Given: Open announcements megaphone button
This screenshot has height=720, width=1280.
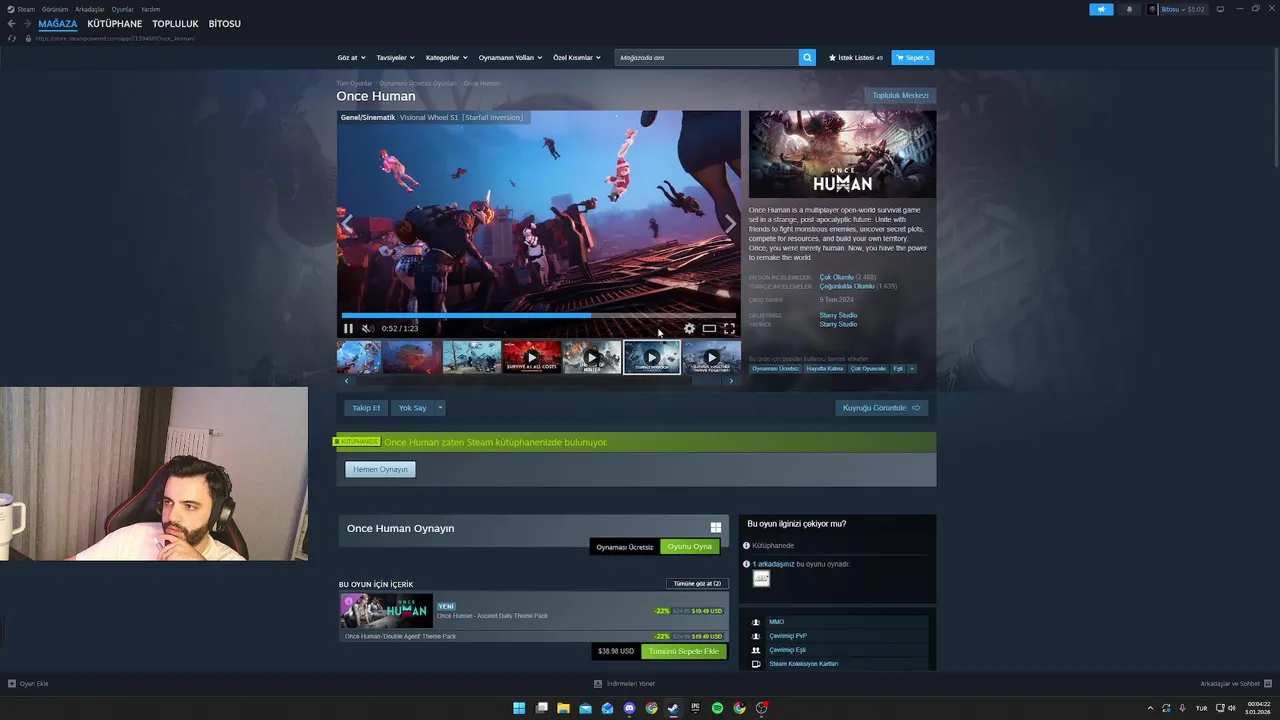Looking at the screenshot, I should coord(1101,9).
